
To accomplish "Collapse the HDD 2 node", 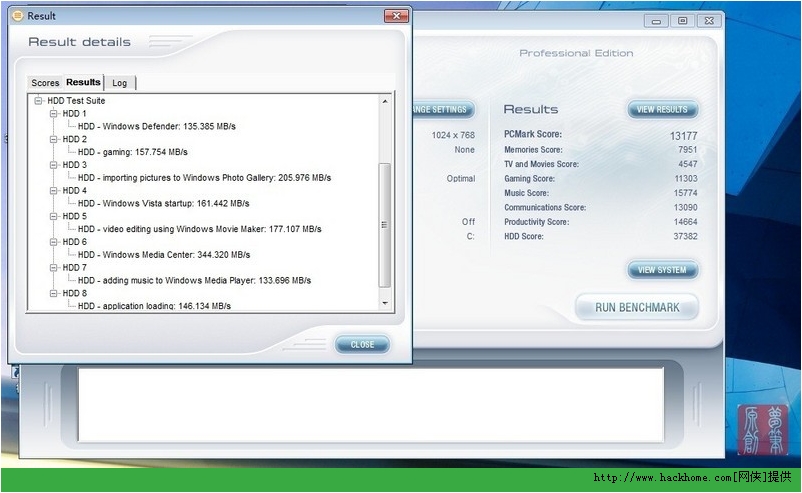I will [x=53, y=139].
